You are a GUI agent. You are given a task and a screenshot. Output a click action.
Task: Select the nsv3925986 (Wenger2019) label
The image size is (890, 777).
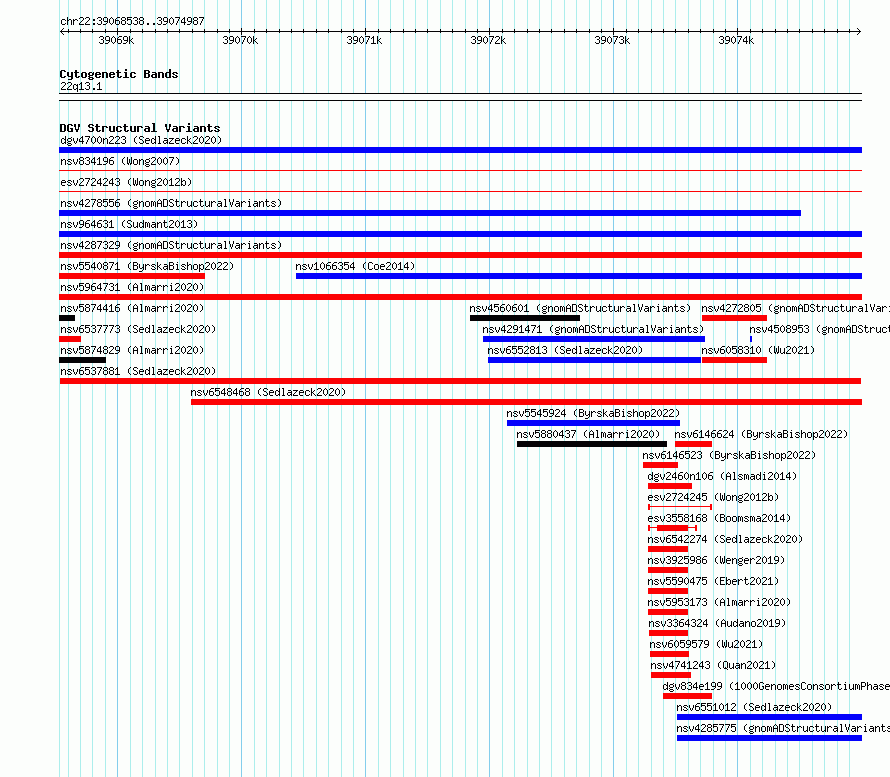tap(716, 560)
